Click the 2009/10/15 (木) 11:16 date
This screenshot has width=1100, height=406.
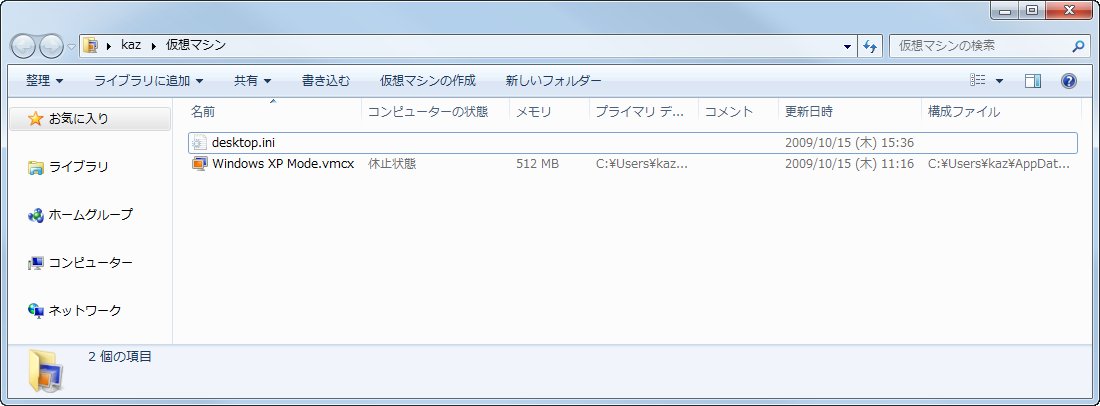[849, 164]
